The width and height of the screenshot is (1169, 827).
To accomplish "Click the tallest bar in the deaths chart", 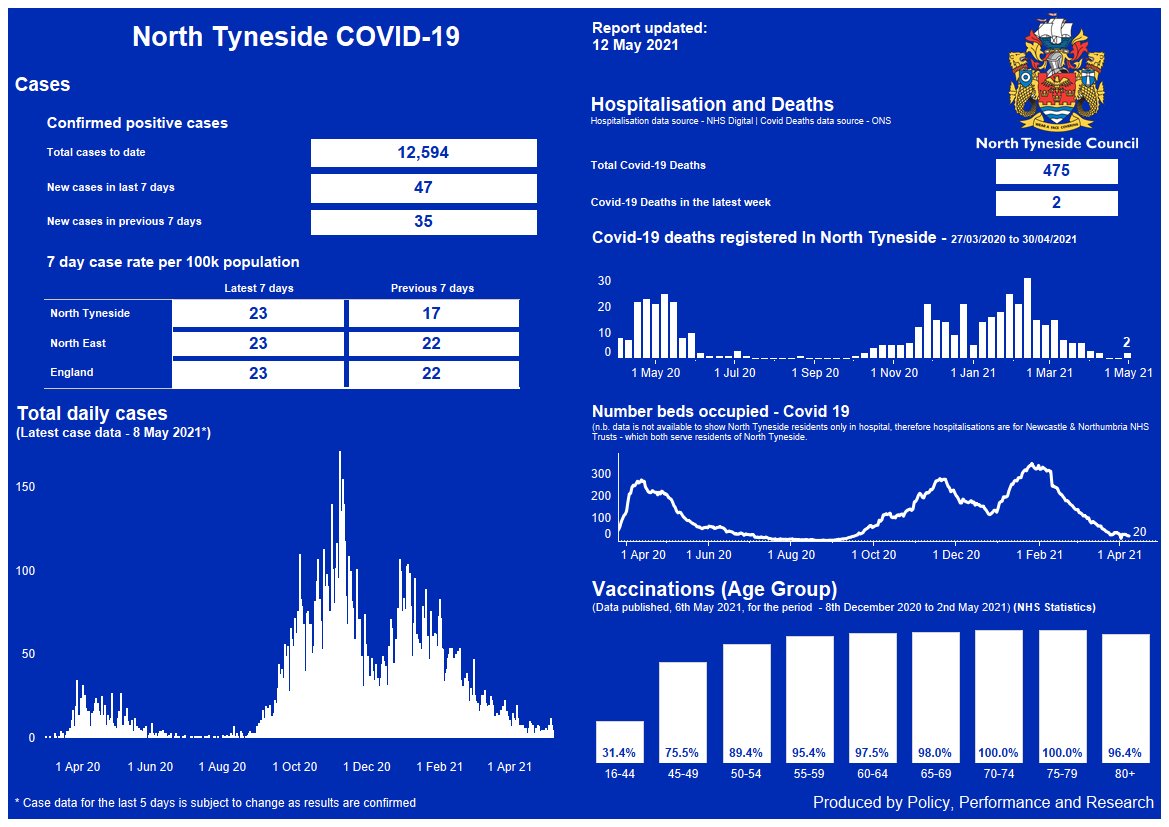I will pyautogui.click(x=1027, y=318).
